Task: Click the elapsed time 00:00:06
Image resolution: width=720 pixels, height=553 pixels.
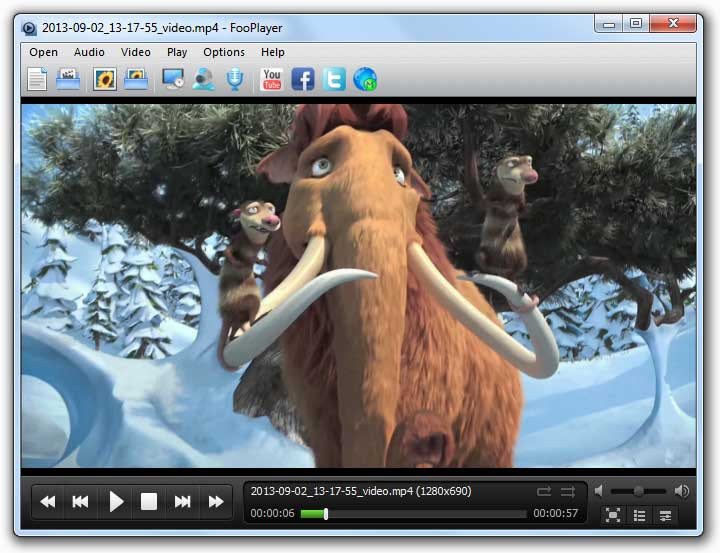Action: click(272, 513)
